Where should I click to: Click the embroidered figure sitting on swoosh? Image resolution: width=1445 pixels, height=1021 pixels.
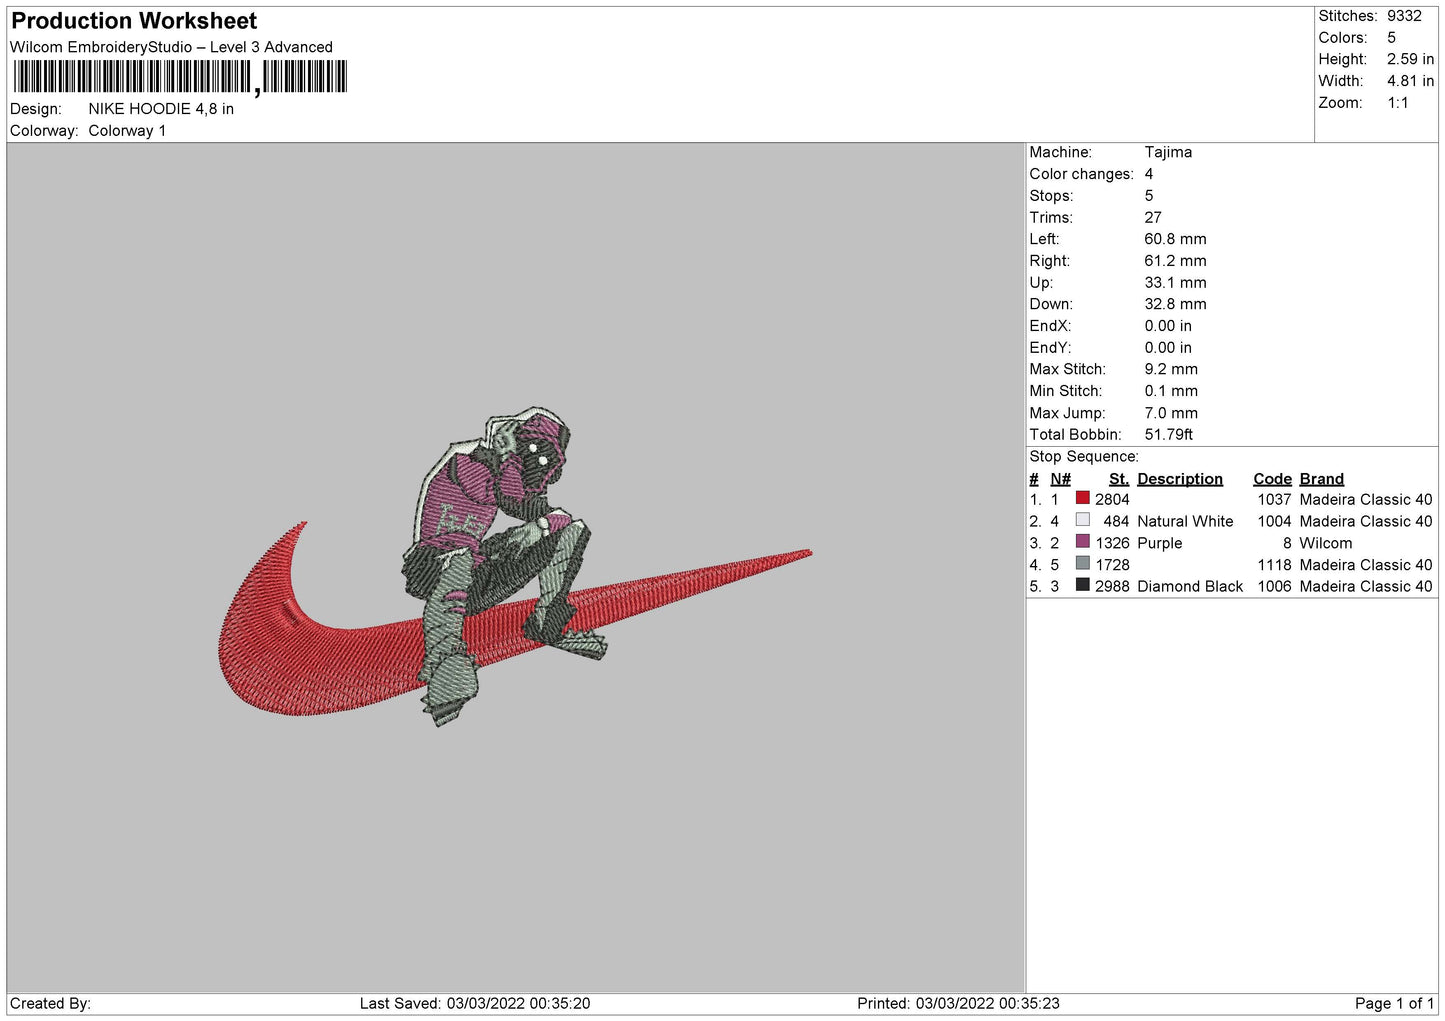tap(500, 540)
